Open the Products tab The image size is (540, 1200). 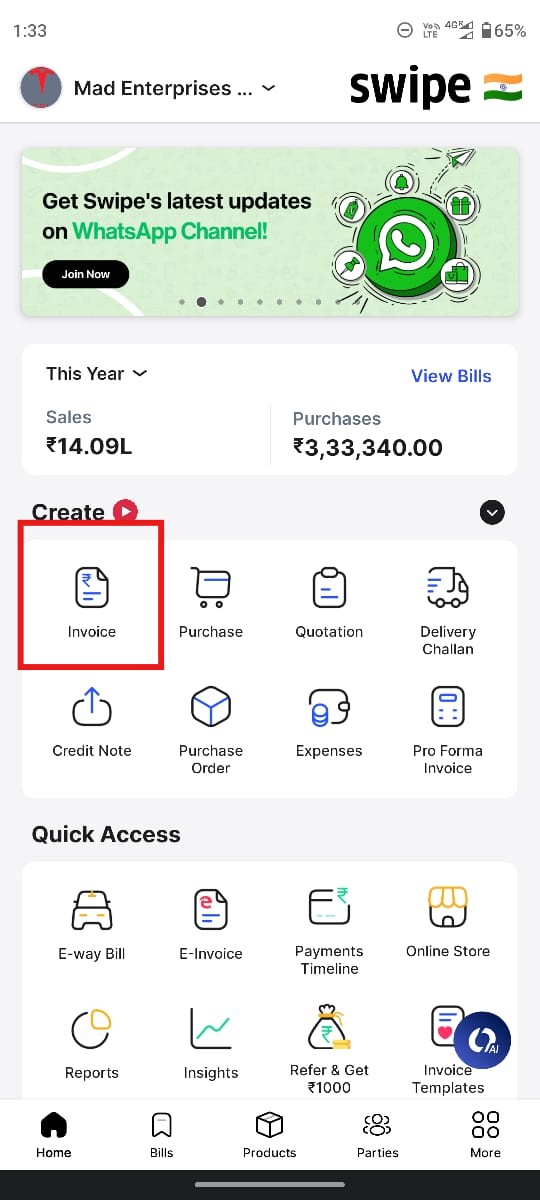pos(269,1134)
